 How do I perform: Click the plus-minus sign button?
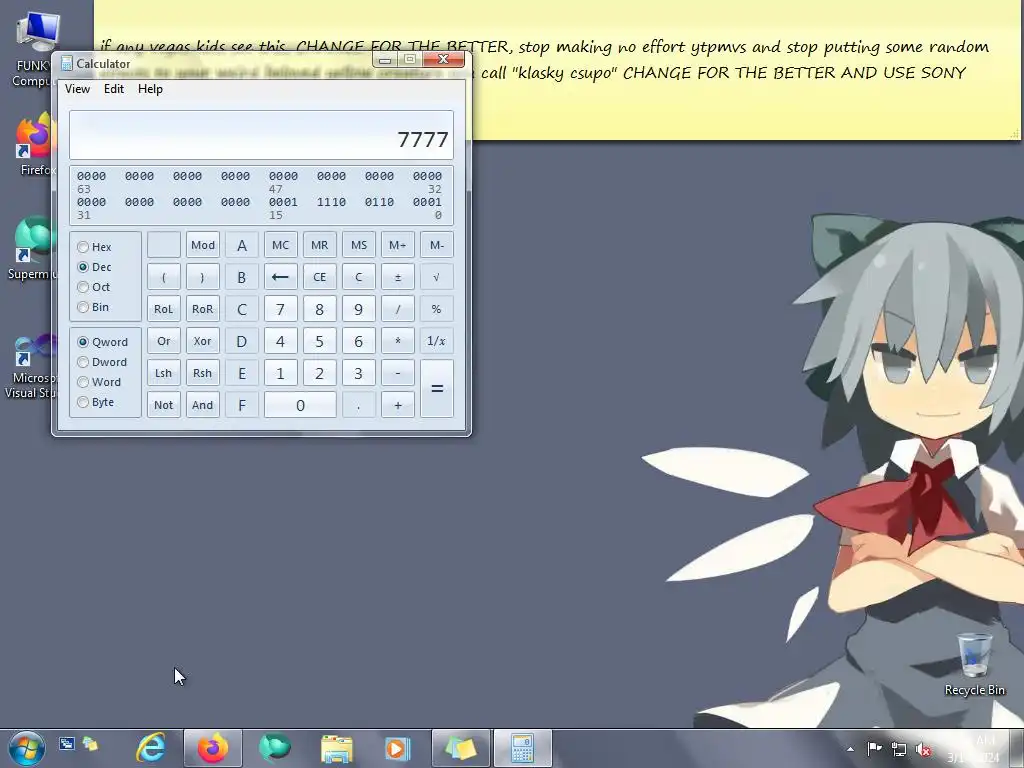coord(398,277)
